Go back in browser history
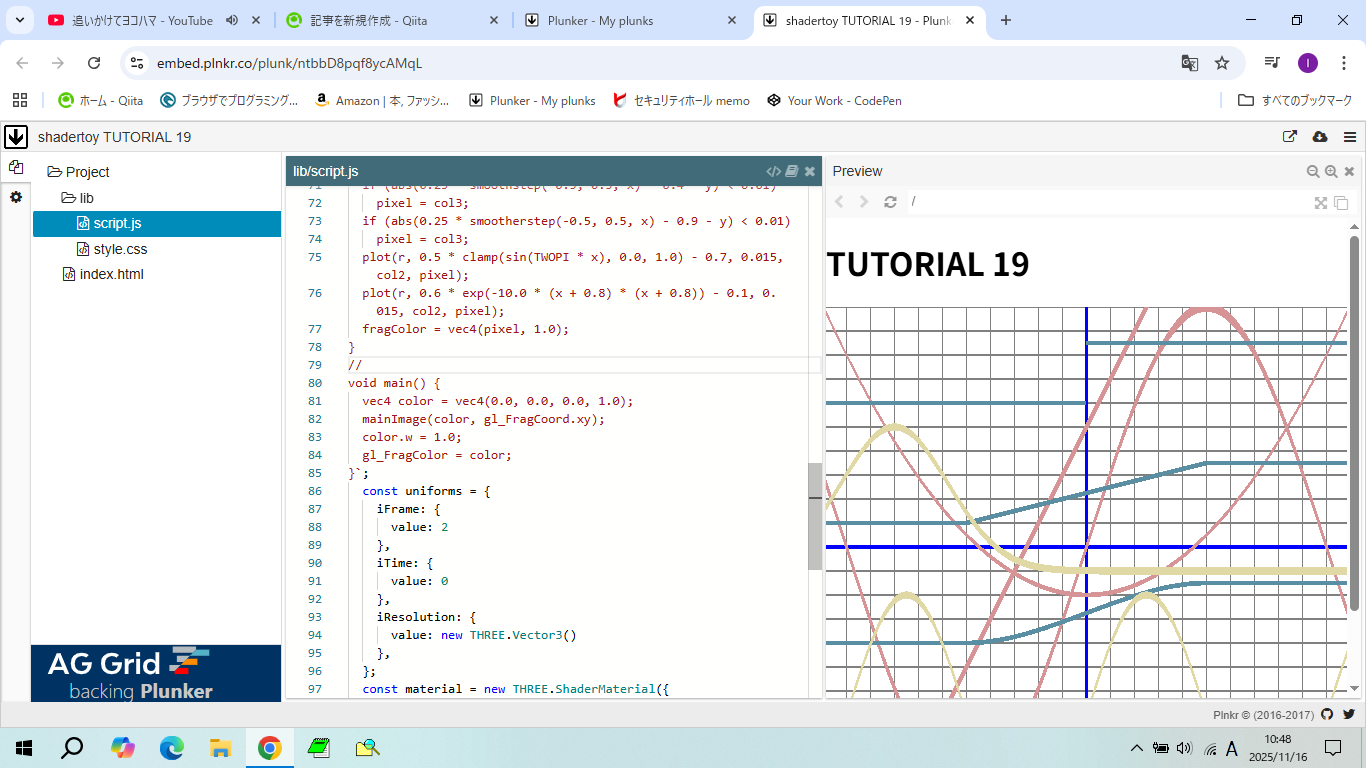This screenshot has height=768, width=1366. (23, 63)
